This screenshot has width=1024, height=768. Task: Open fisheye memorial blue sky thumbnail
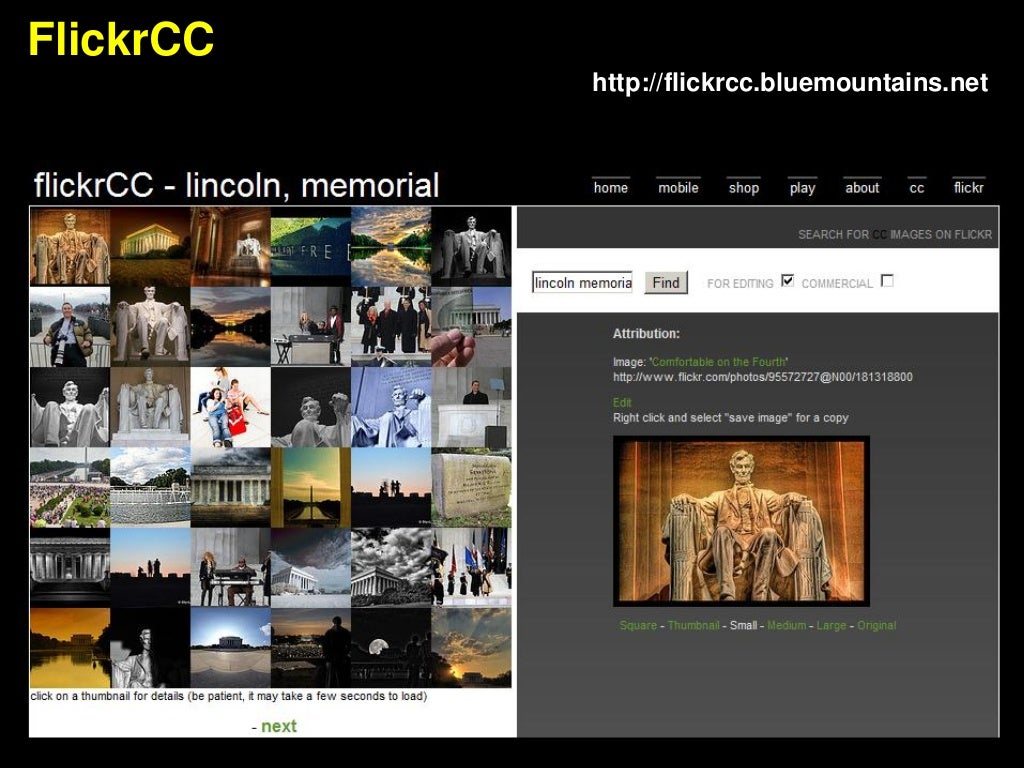pyautogui.click(x=231, y=648)
